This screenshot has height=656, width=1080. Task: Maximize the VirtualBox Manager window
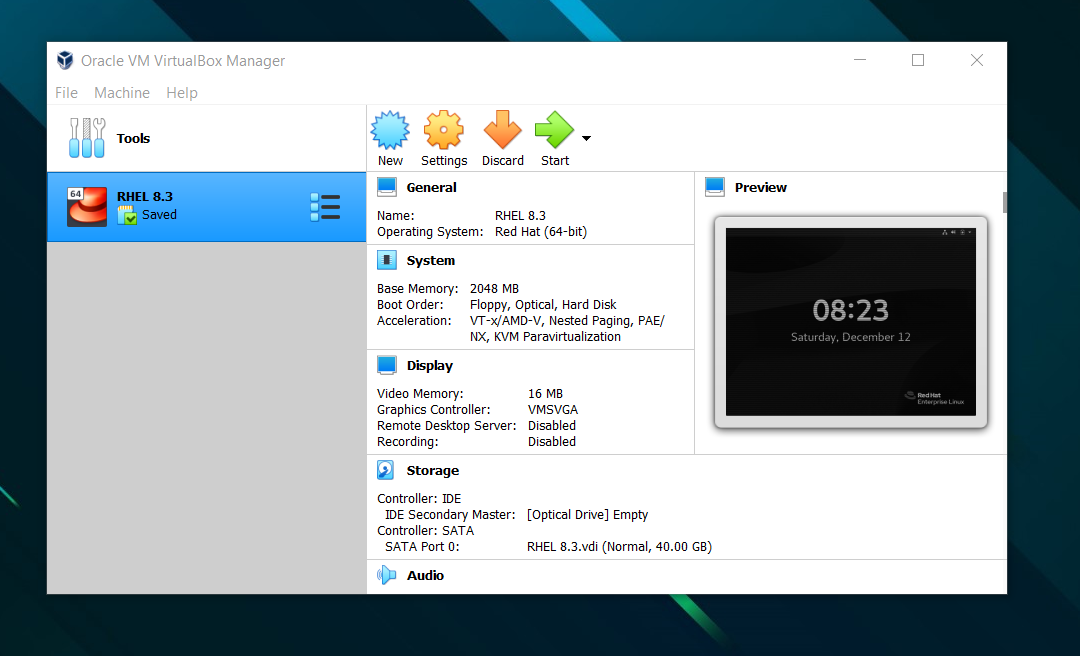tap(918, 60)
